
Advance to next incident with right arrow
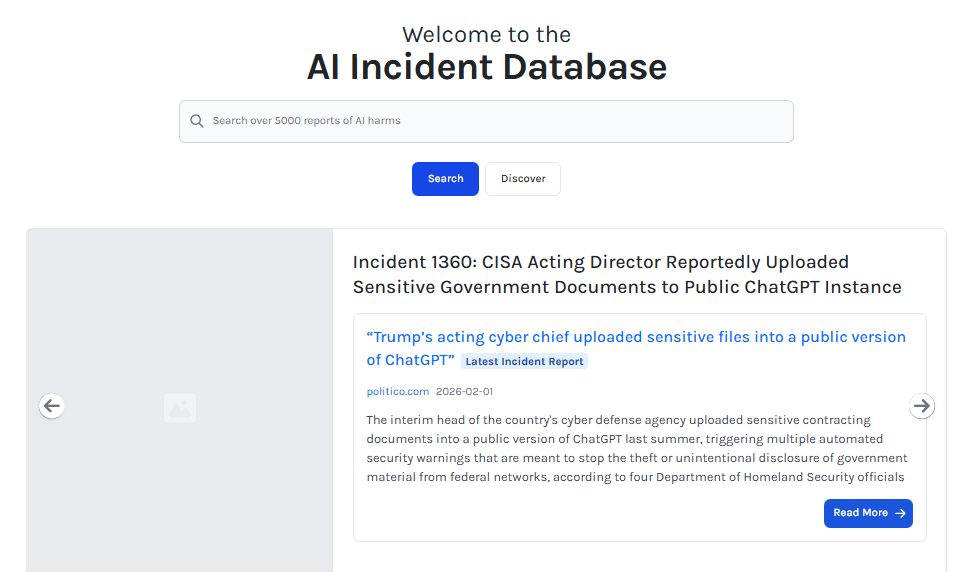(x=922, y=406)
